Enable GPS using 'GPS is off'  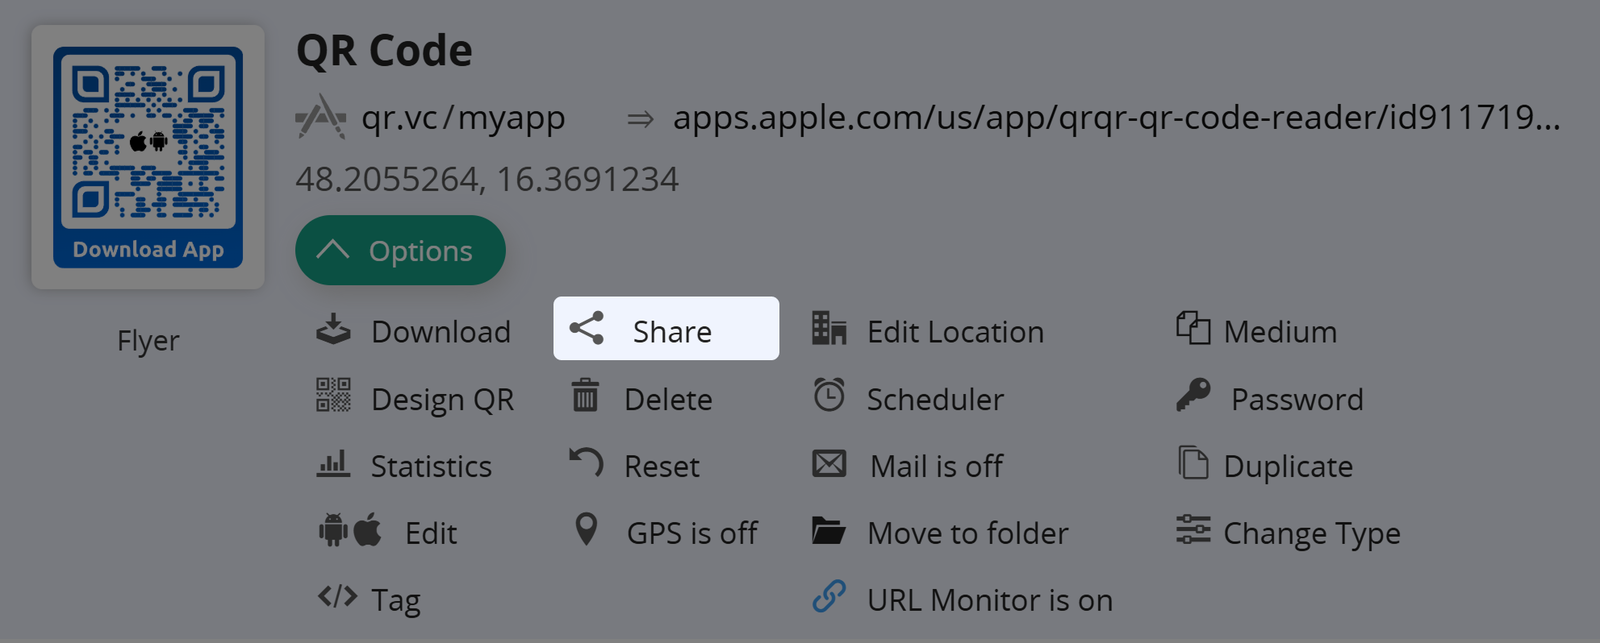[691, 533]
